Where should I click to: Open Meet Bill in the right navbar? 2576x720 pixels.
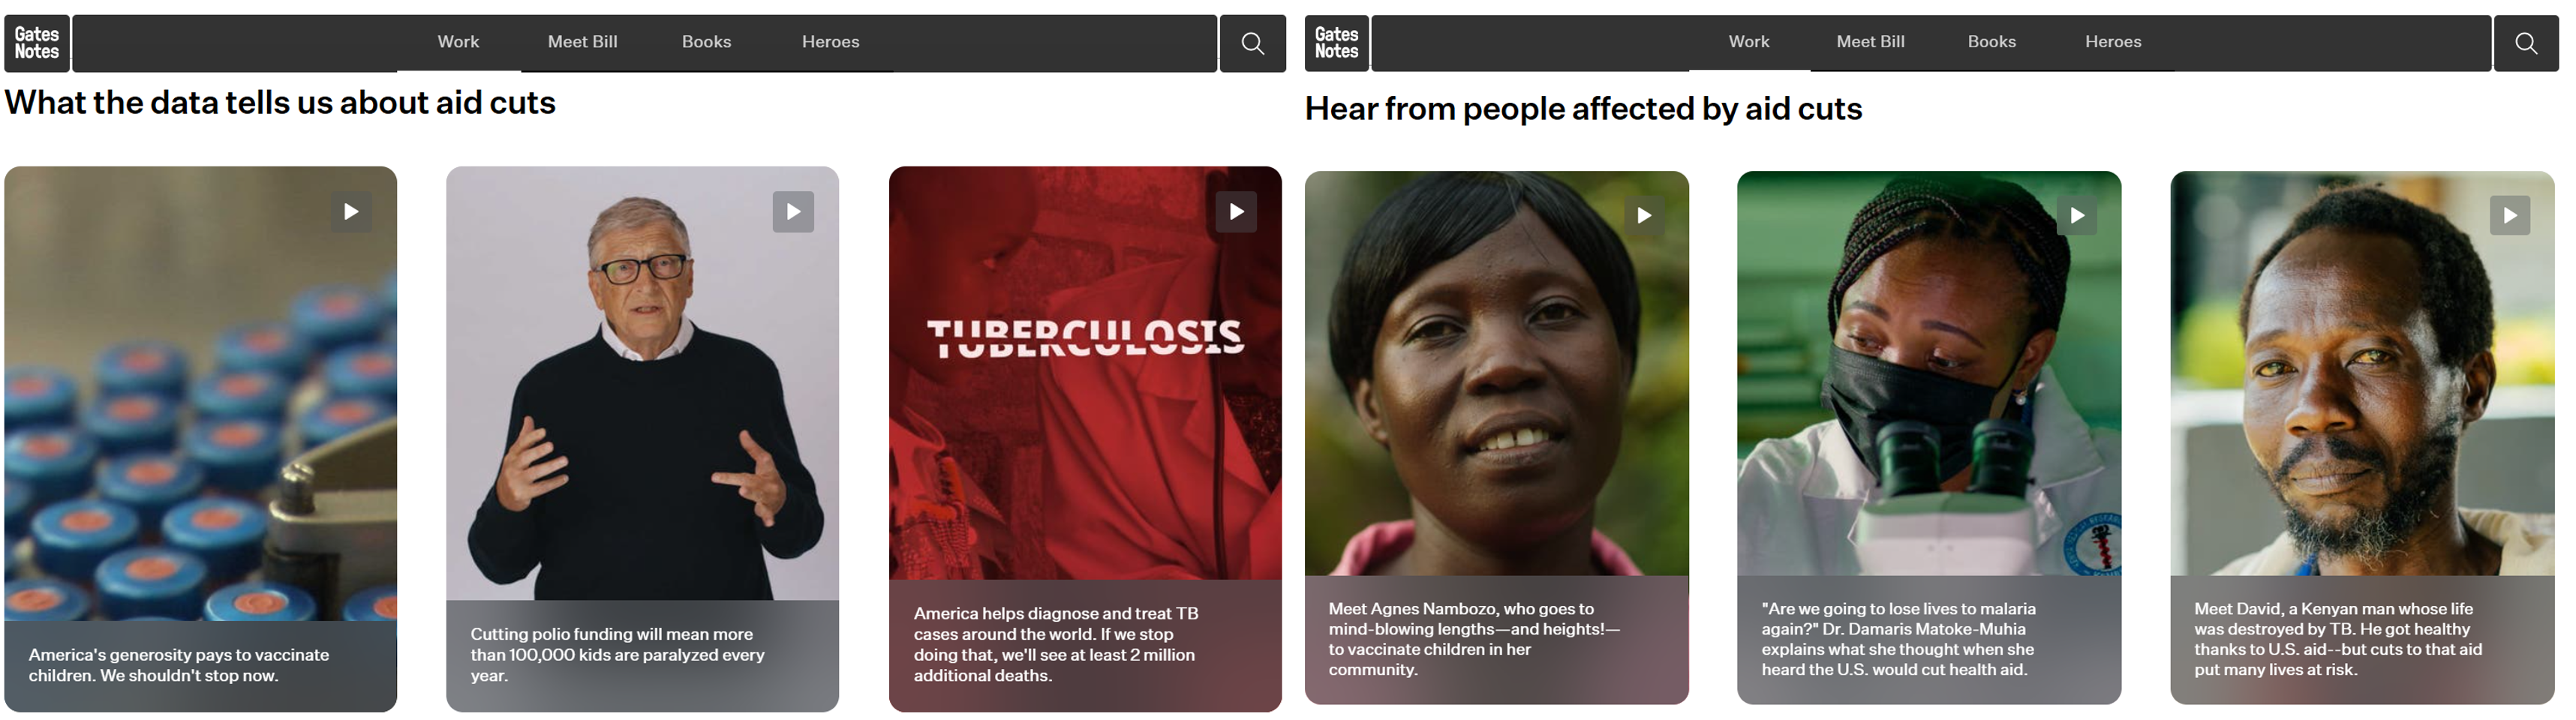tap(1870, 42)
